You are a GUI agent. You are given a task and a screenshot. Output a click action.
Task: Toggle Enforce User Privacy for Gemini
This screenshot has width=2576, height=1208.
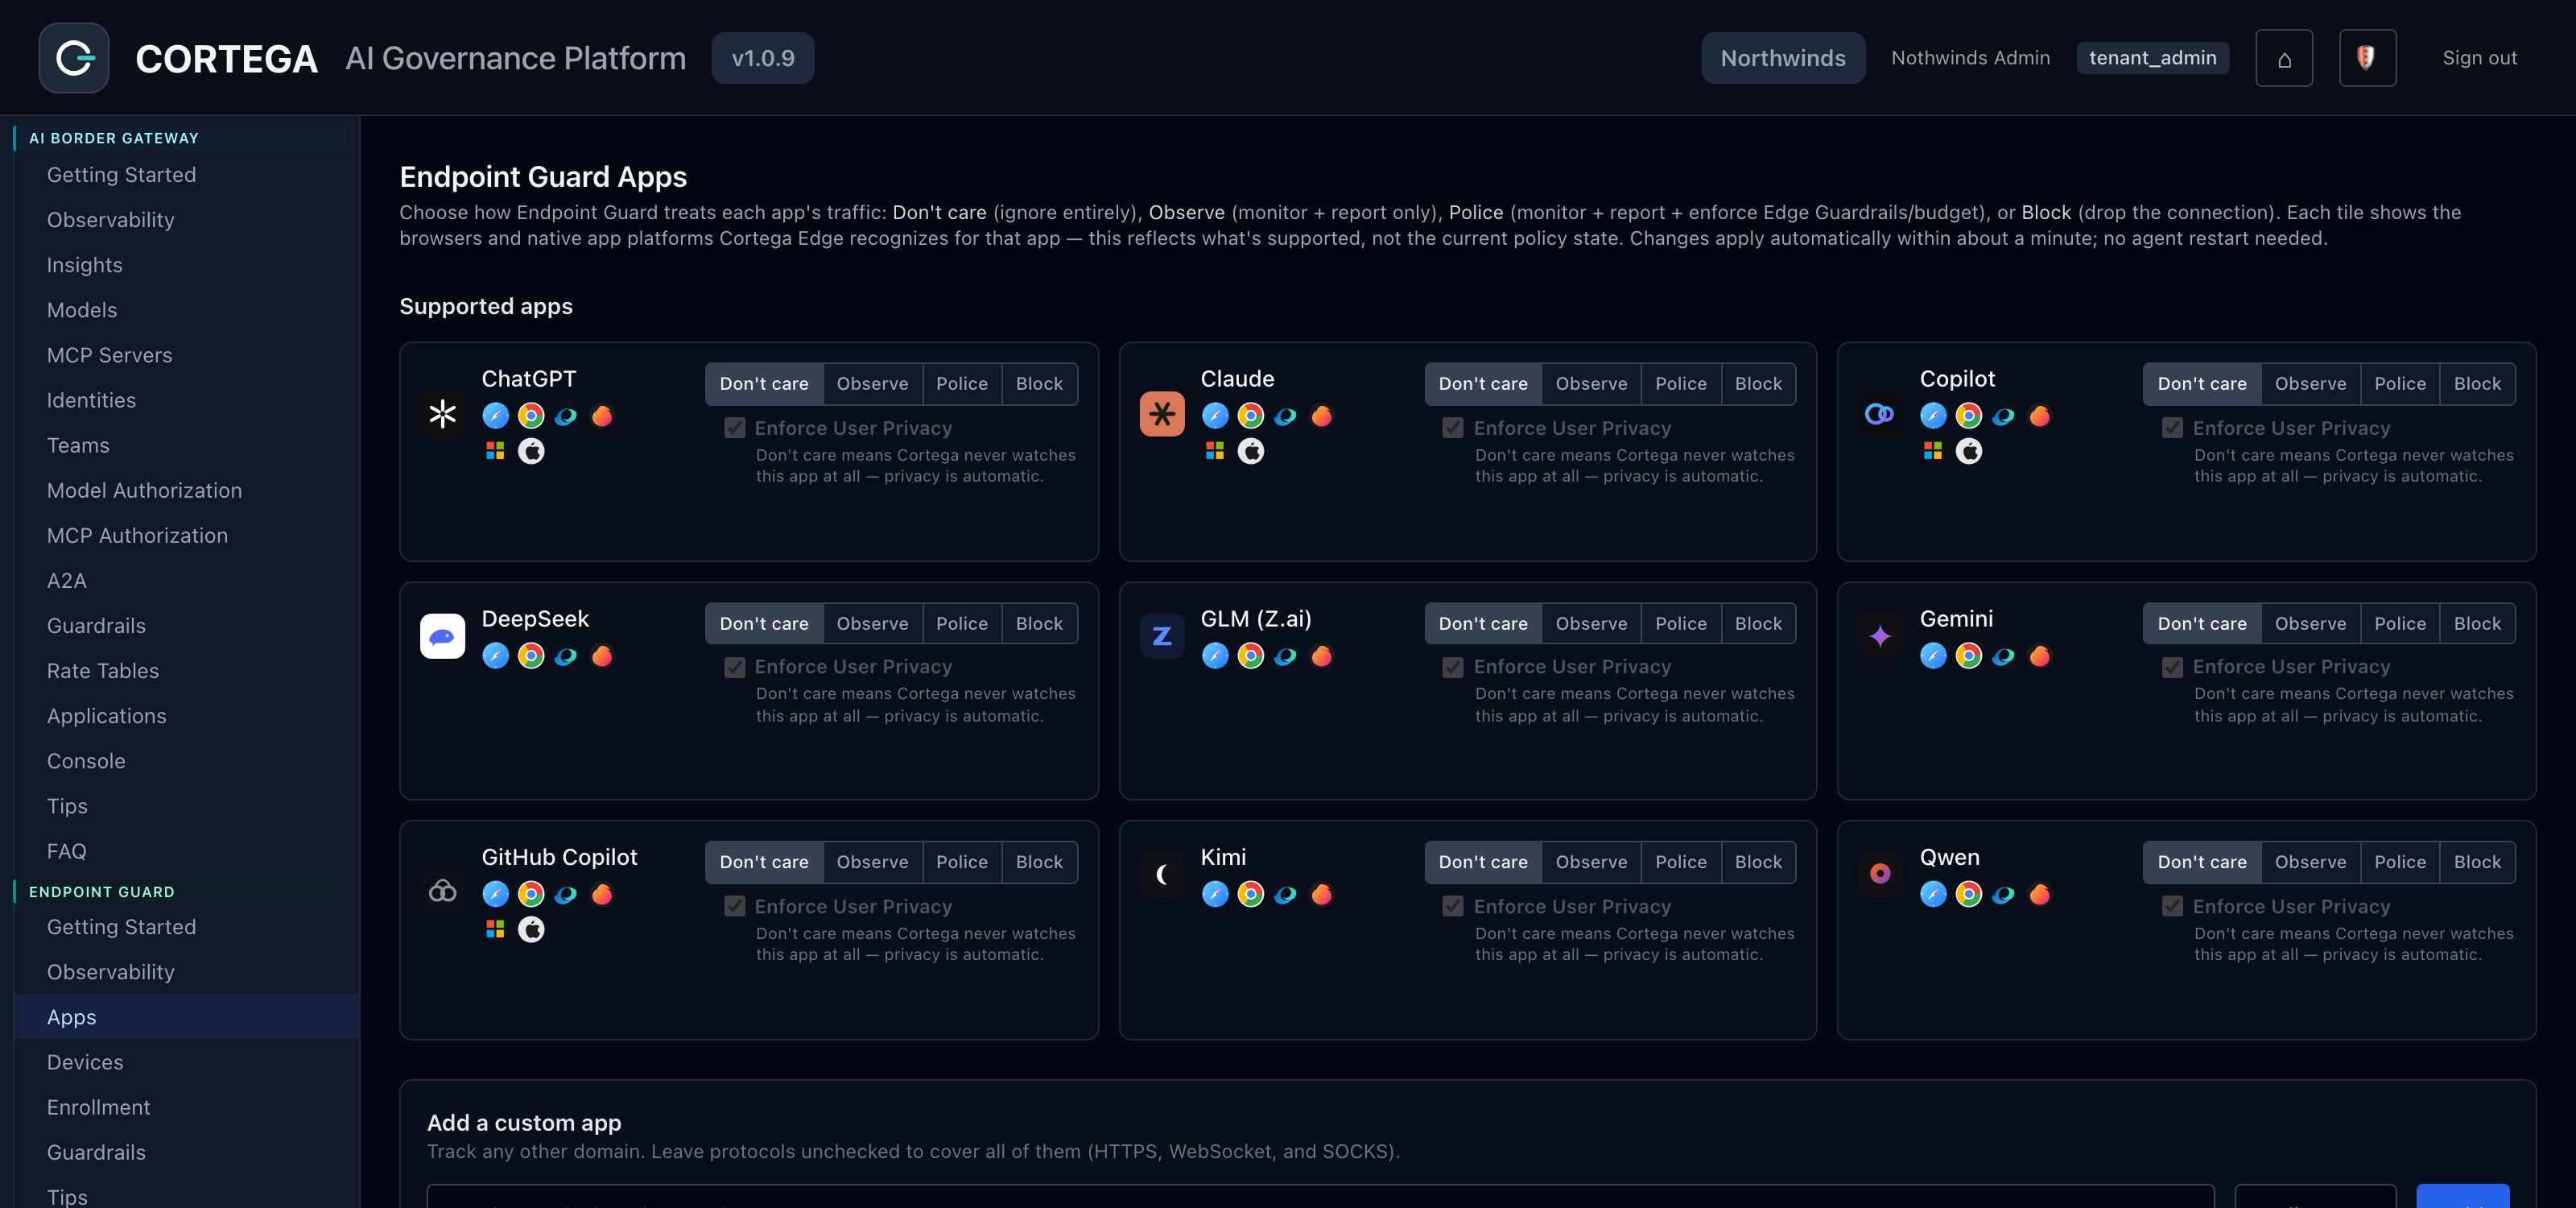pos(2172,667)
